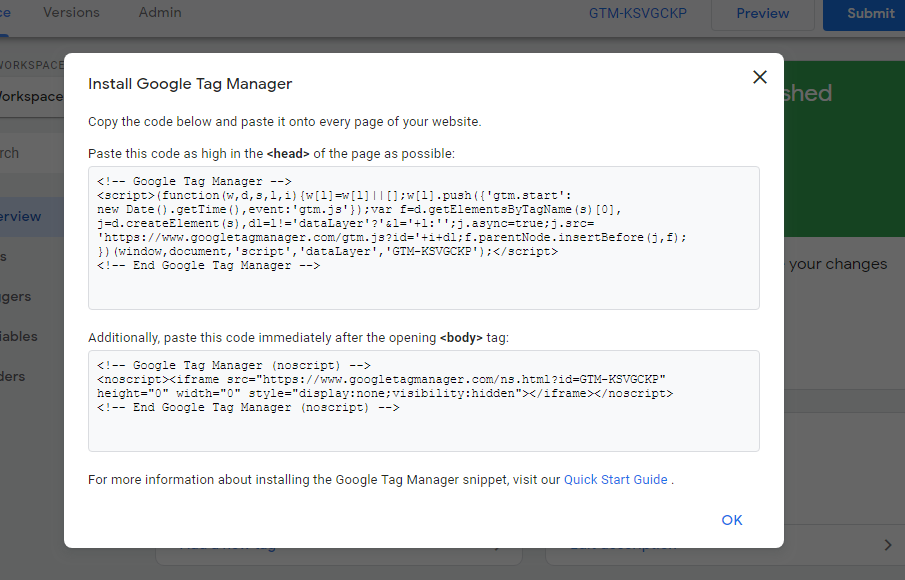Click the chevron arrow on the background card

click(888, 545)
